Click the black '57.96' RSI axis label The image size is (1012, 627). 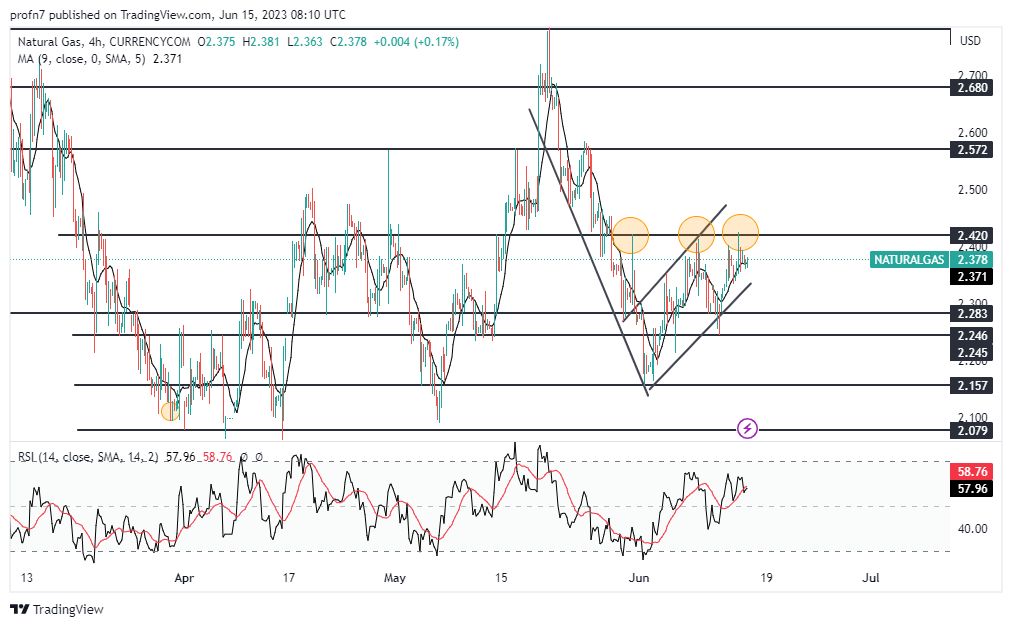[971, 488]
